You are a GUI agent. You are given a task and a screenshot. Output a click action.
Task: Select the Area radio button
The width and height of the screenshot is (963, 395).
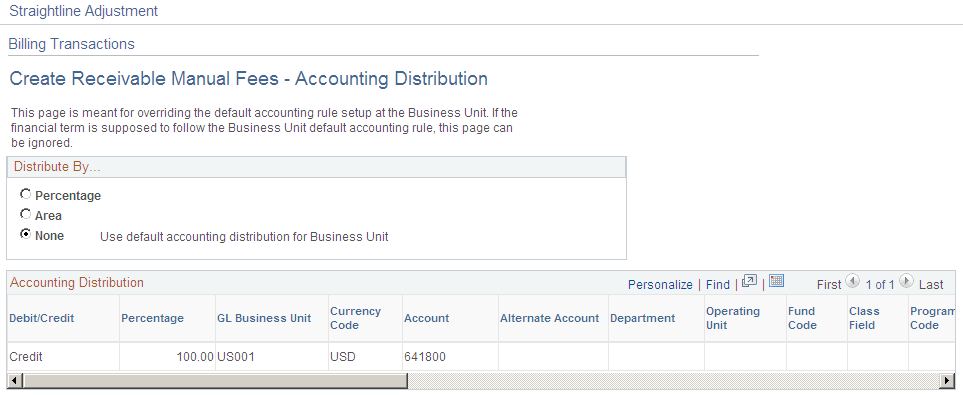[x=25, y=214]
